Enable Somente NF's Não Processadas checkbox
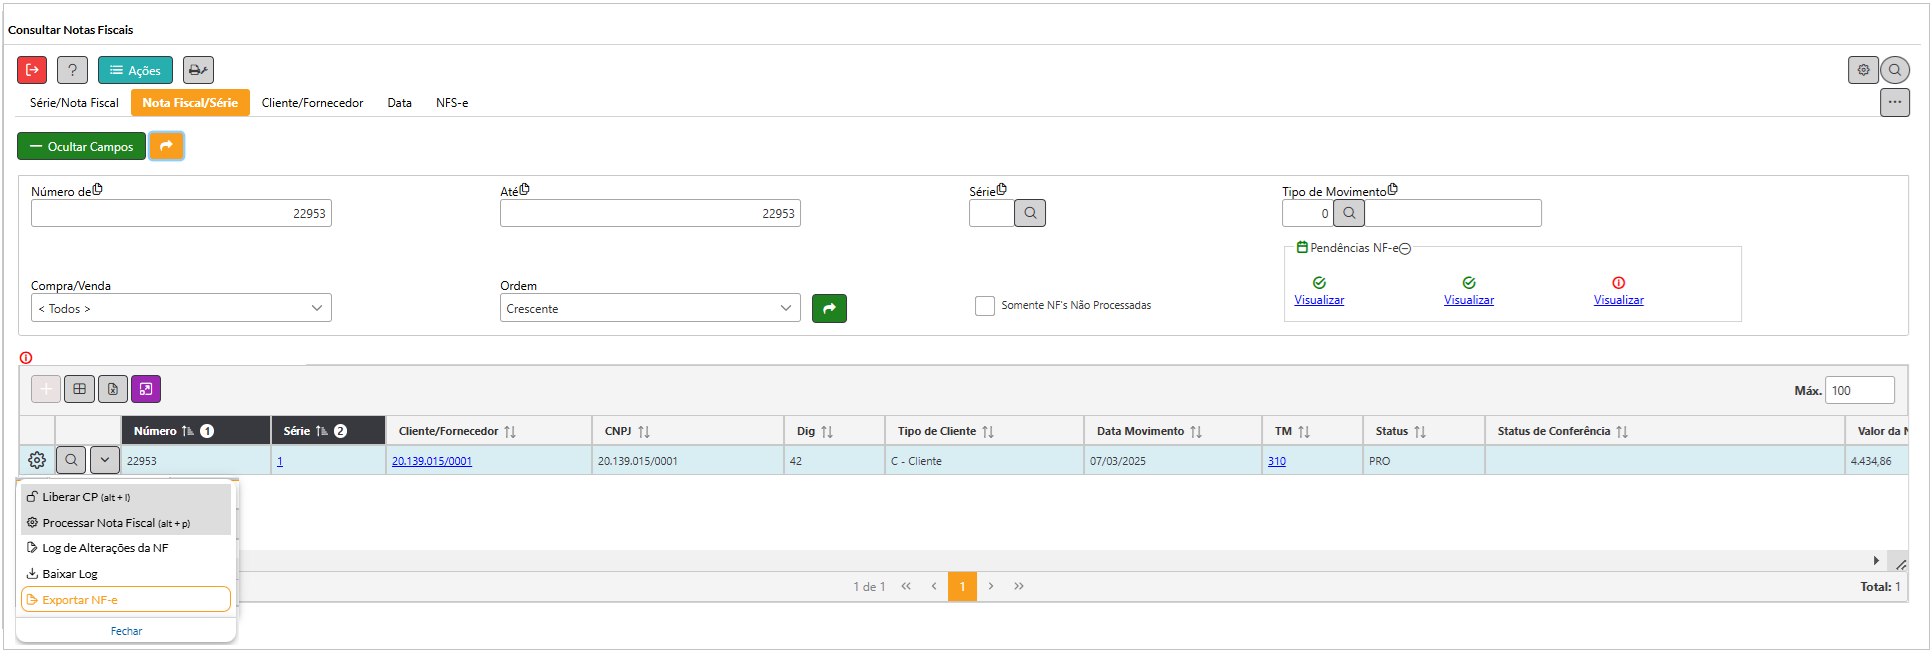The height and width of the screenshot is (652, 1932). (x=985, y=306)
